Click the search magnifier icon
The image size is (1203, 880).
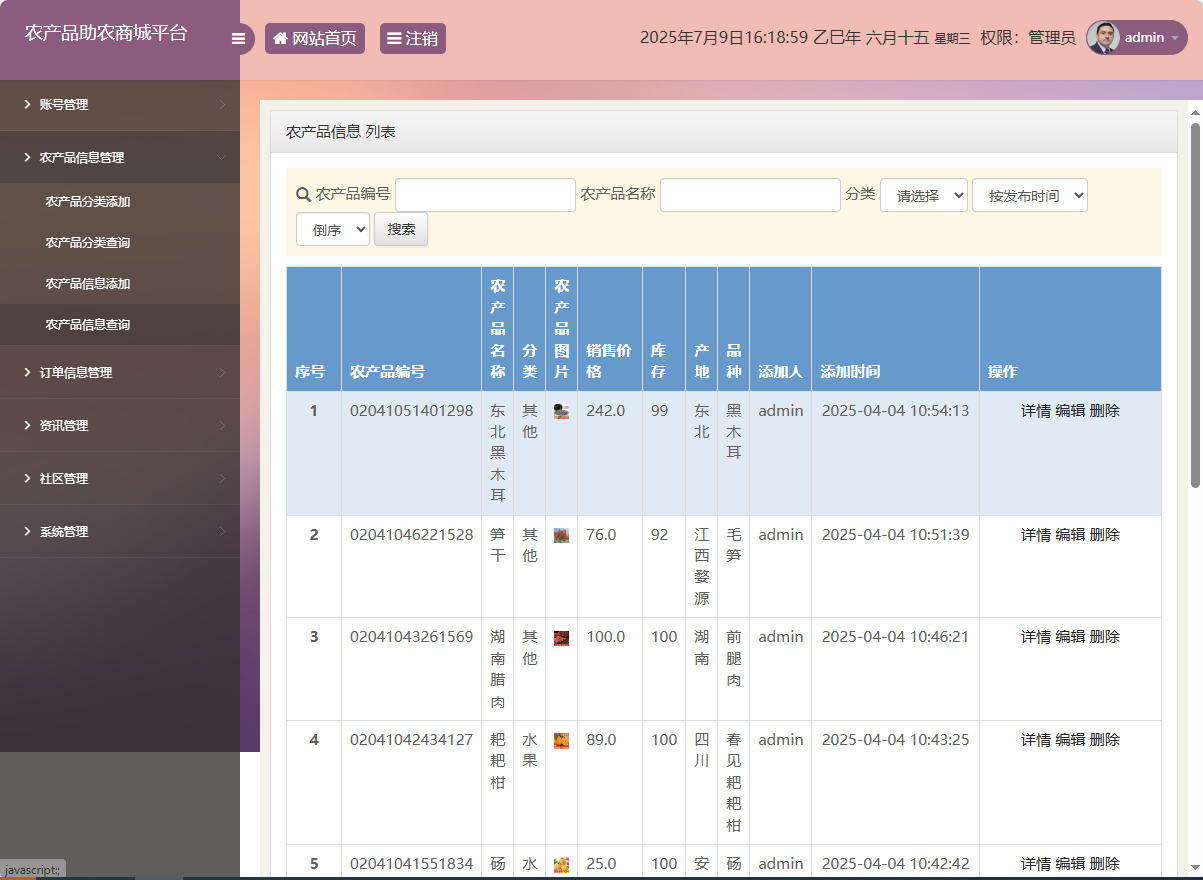click(303, 194)
